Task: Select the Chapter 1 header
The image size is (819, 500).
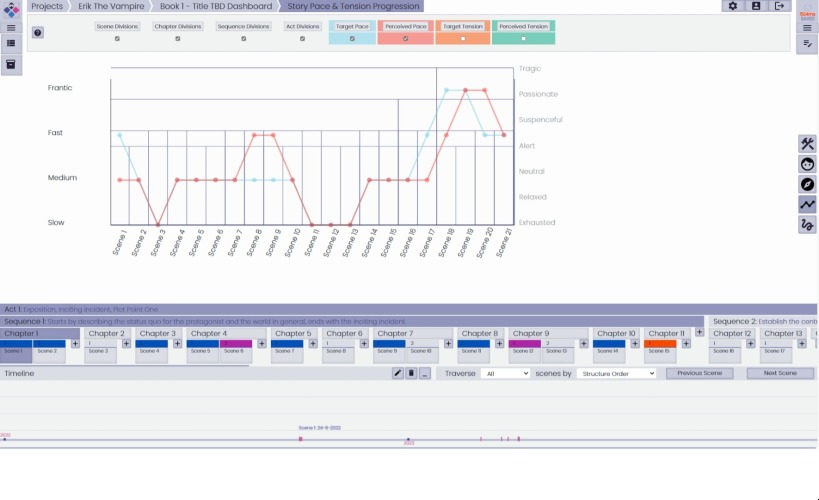Action: click(40, 333)
